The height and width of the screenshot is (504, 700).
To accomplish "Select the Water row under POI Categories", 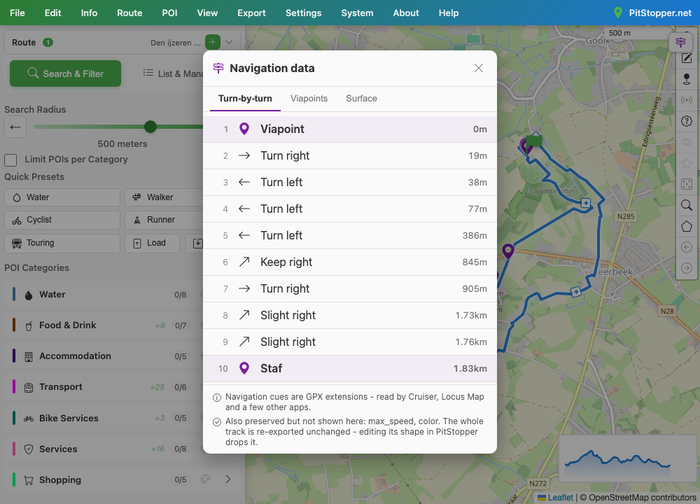I will coord(104,295).
